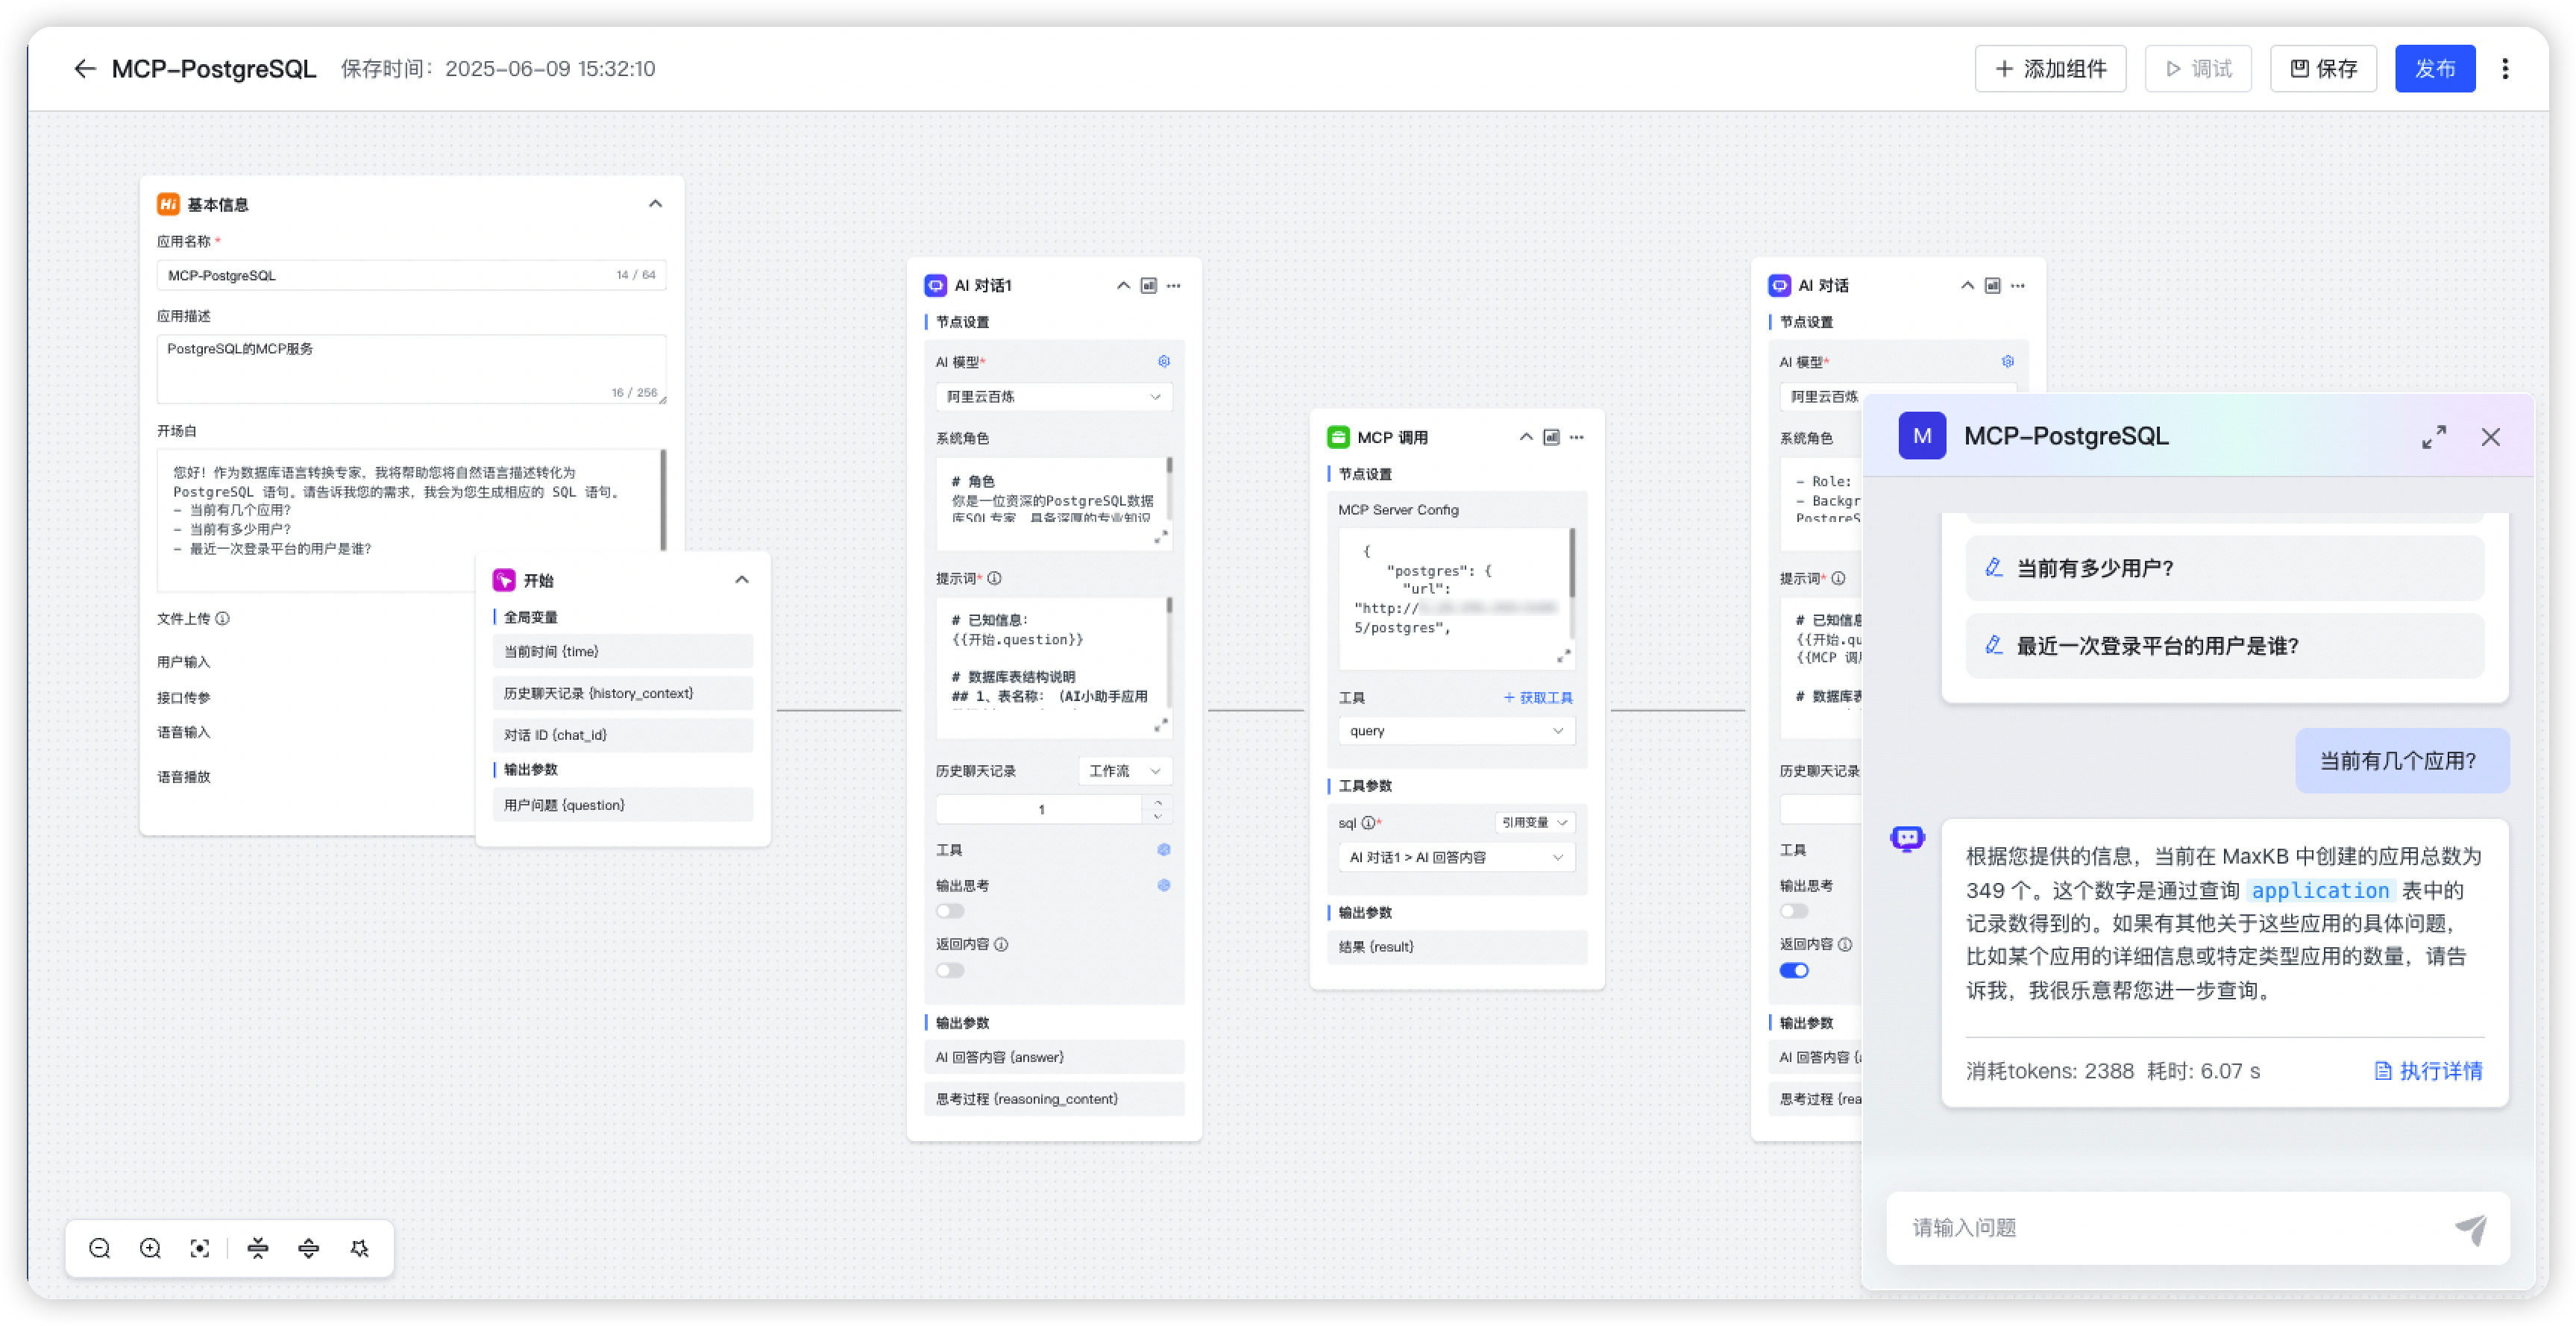Screen dimensions: 2576x1326
Task: Toggle 输出思考 switch in AI 对话1 node
Action: [950, 911]
